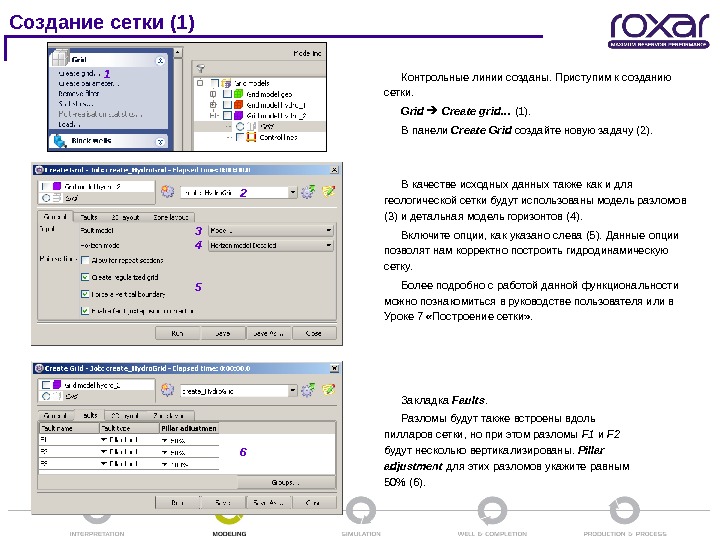
Task: Open 3D layout tab in Faults dialog
Action: pos(125,416)
